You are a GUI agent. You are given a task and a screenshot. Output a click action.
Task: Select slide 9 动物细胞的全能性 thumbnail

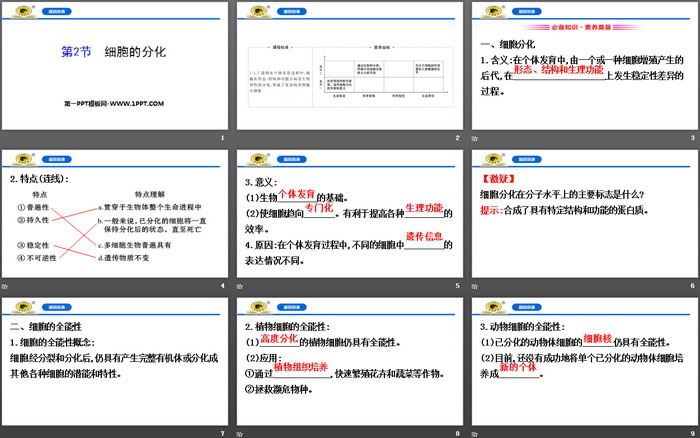coord(585,361)
